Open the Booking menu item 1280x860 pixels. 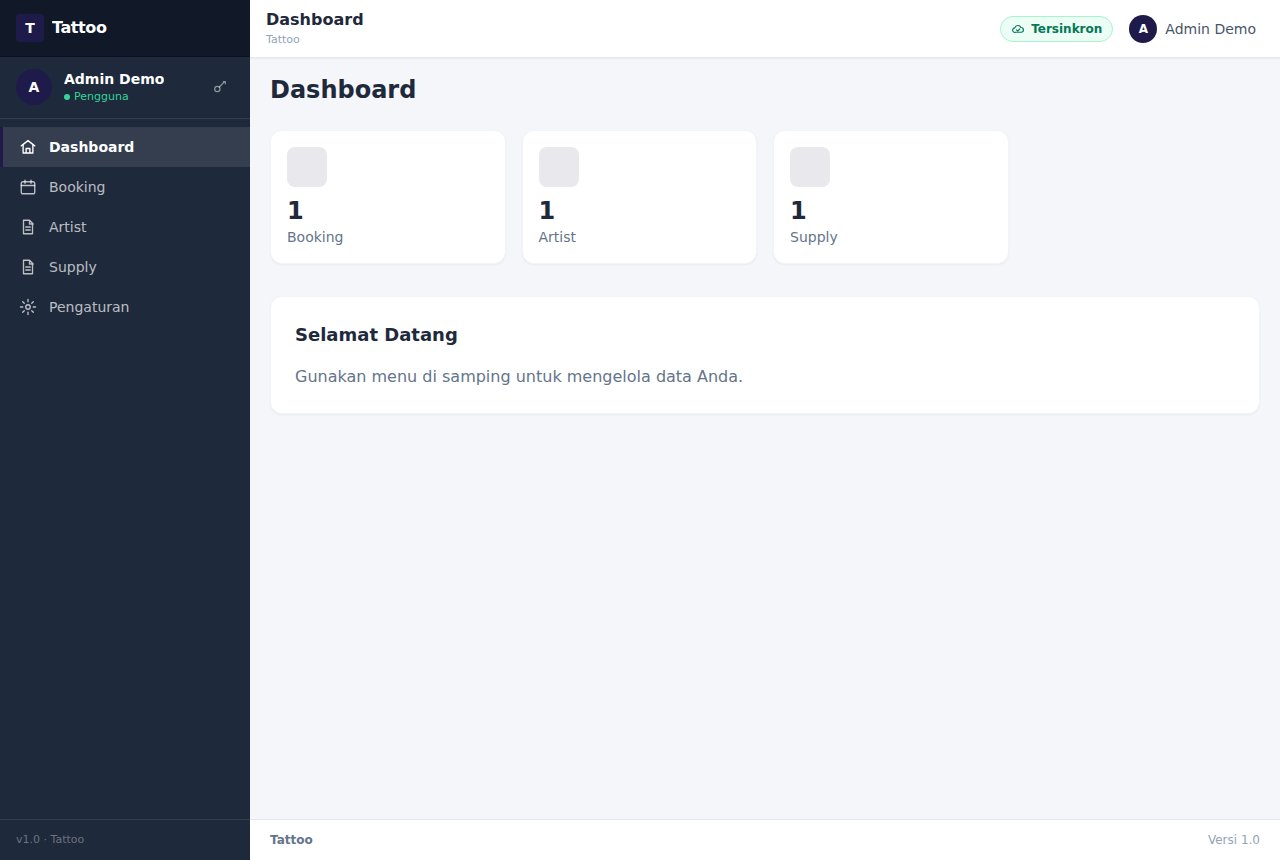click(x=125, y=187)
